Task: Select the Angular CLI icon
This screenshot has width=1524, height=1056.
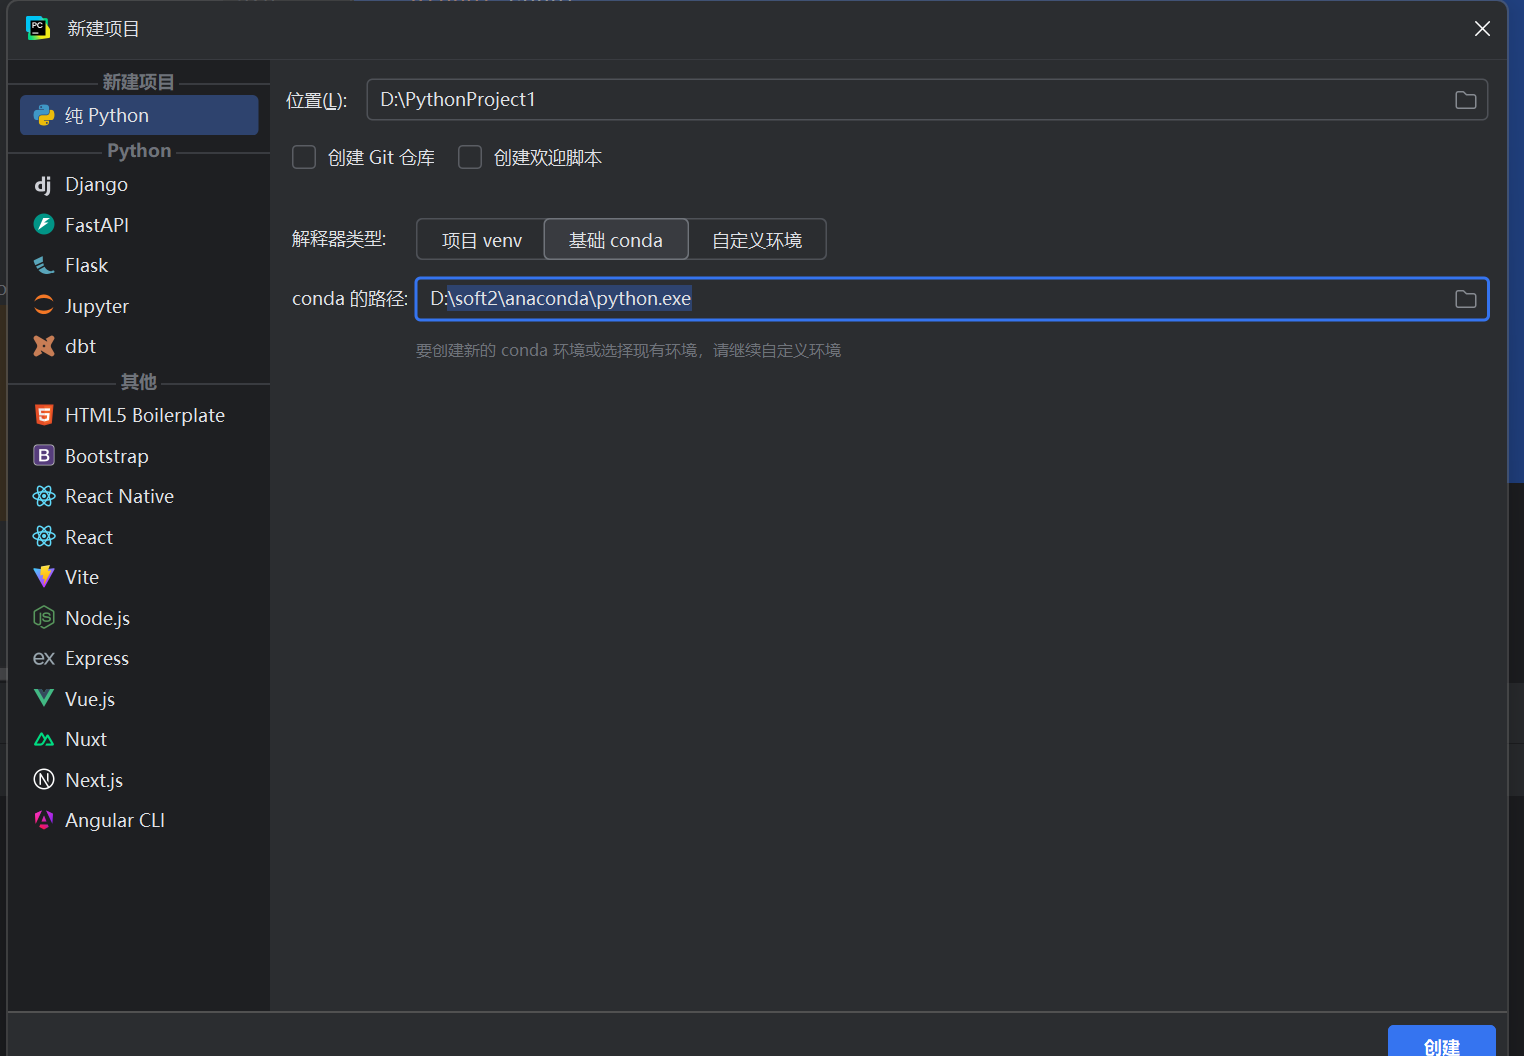Action: point(44,820)
